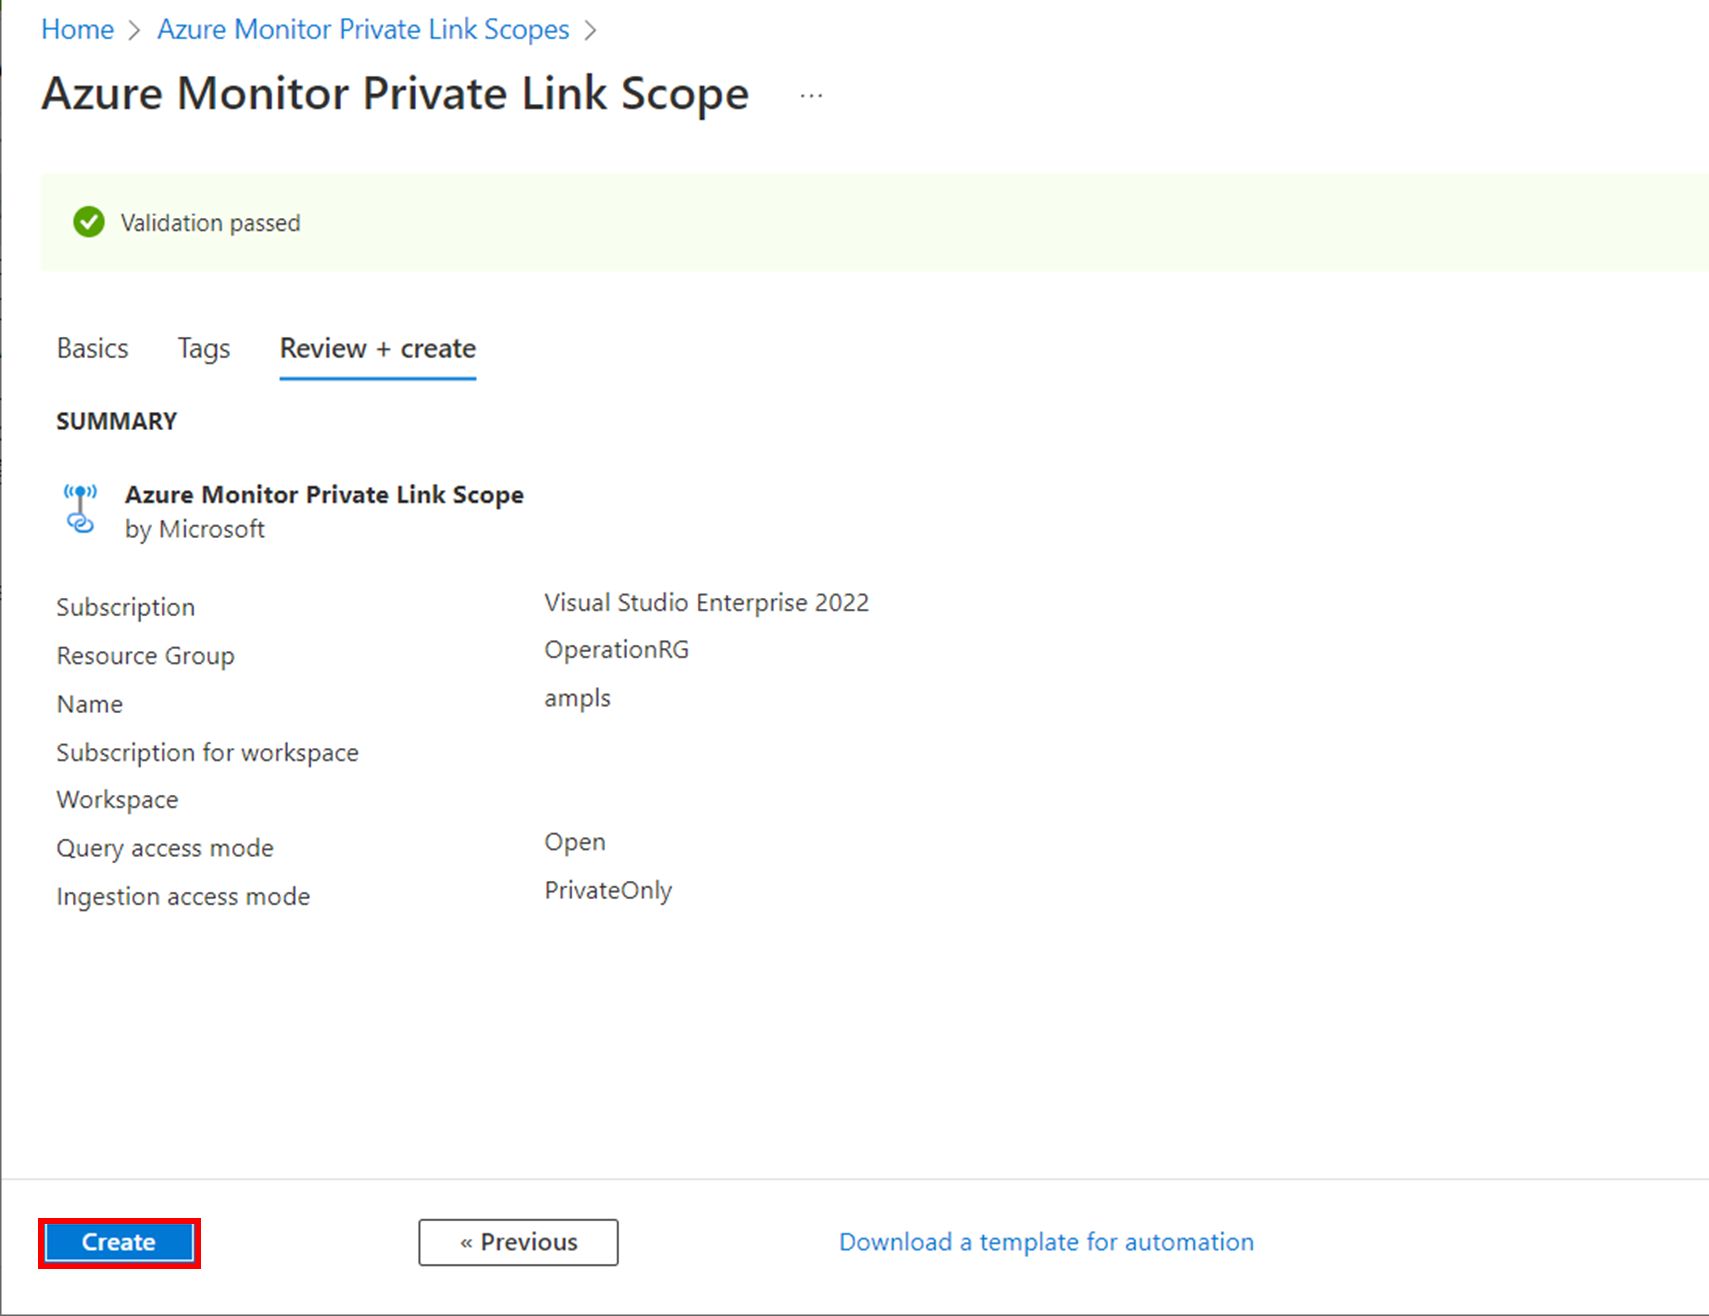
Task: Switch to the Basics tab
Action: pos(92,348)
